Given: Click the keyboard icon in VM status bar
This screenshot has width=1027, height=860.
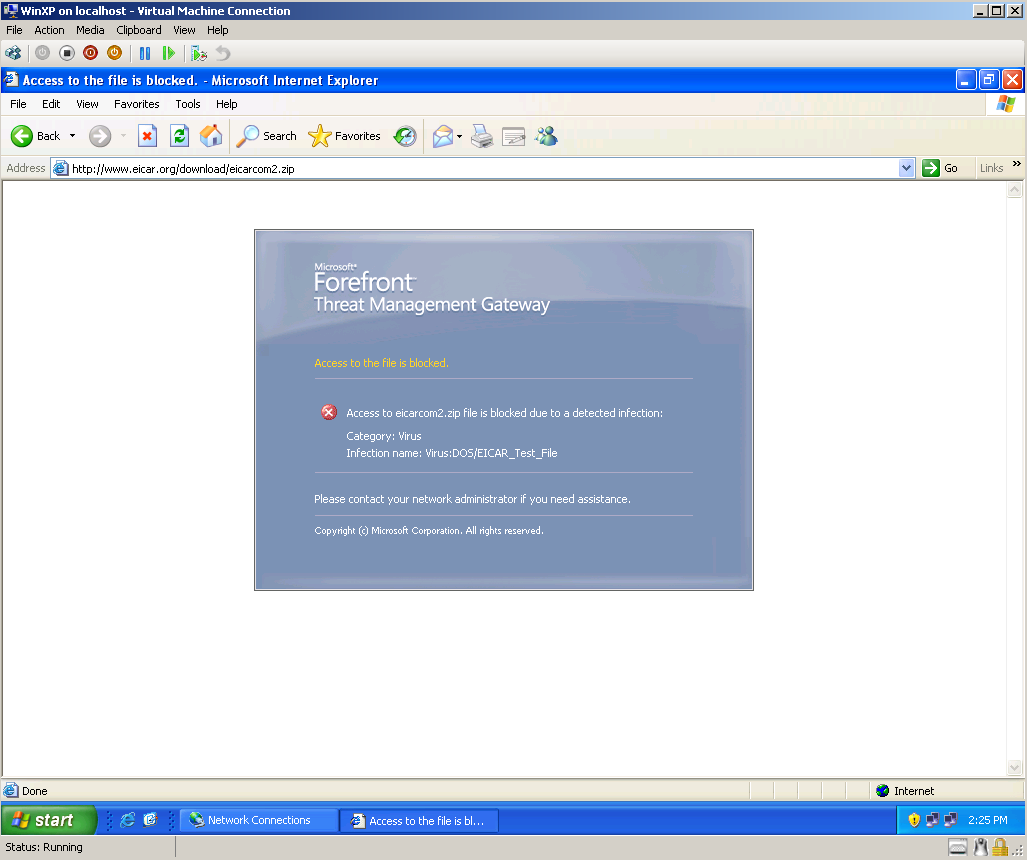Looking at the screenshot, I should pos(958,847).
